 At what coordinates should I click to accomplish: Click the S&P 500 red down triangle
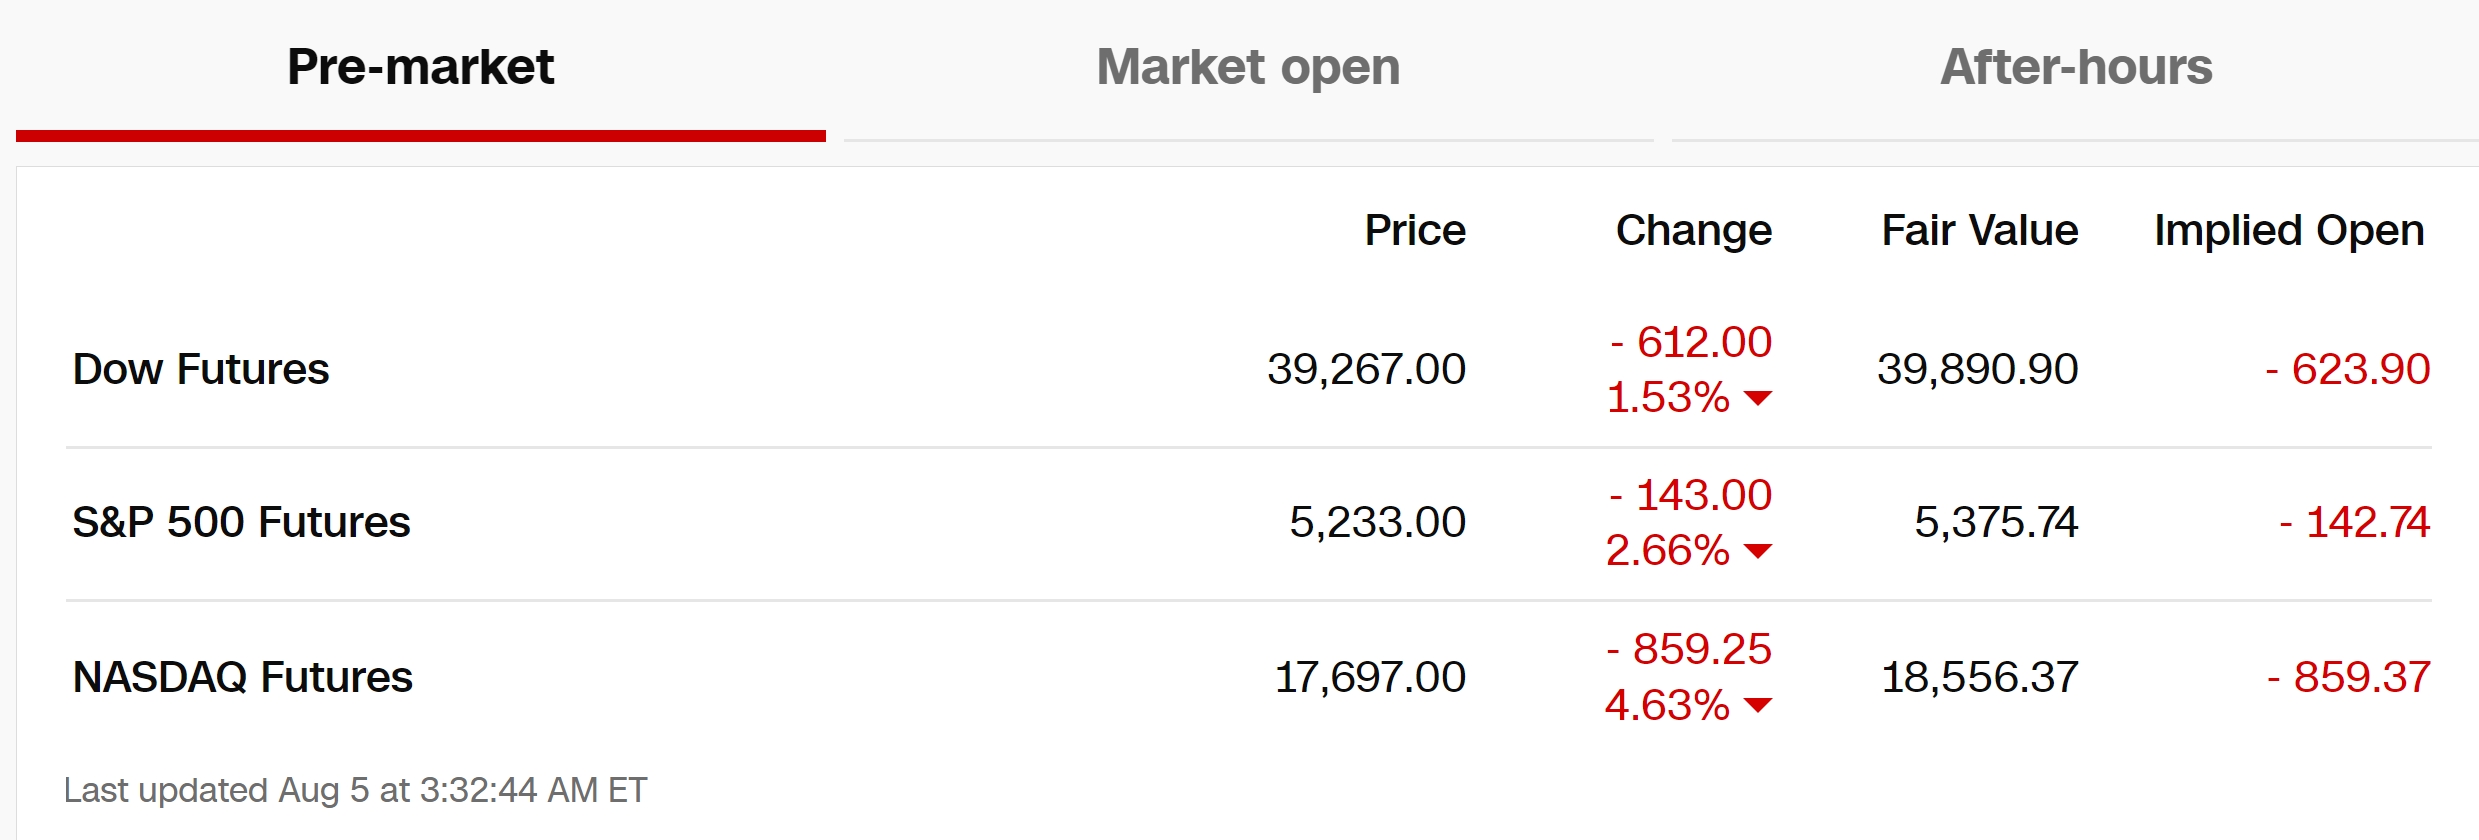tap(1757, 551)
